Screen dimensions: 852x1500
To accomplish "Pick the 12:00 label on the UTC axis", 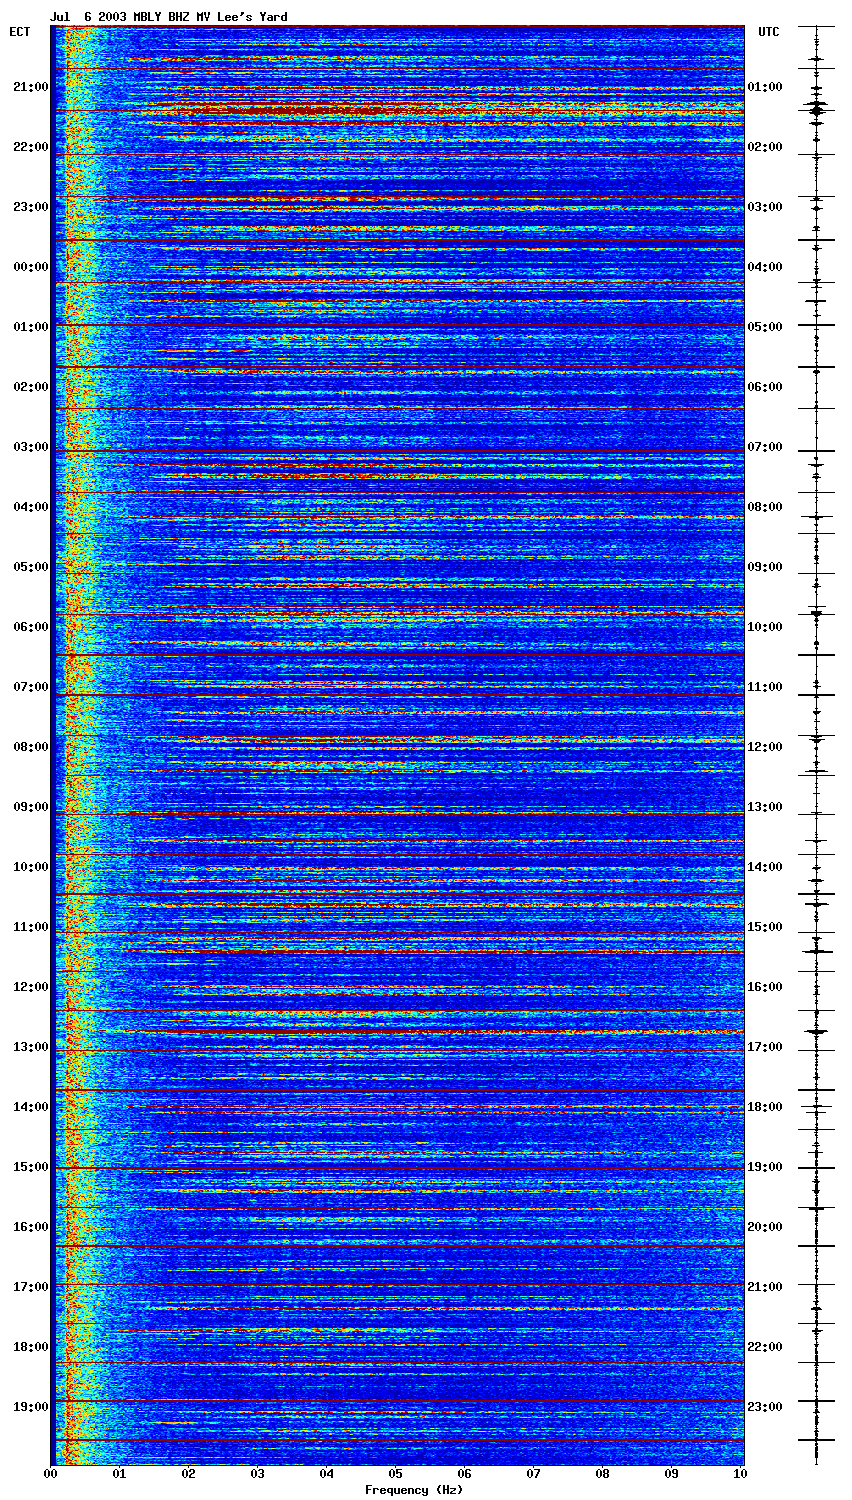I will pos(765,747).
